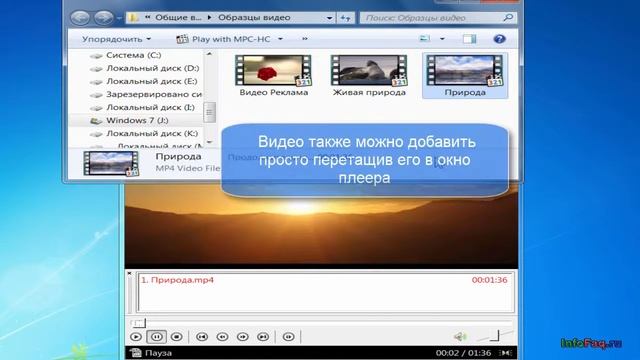Select the Природа.mp4 playlist entry

click(326, 280)
